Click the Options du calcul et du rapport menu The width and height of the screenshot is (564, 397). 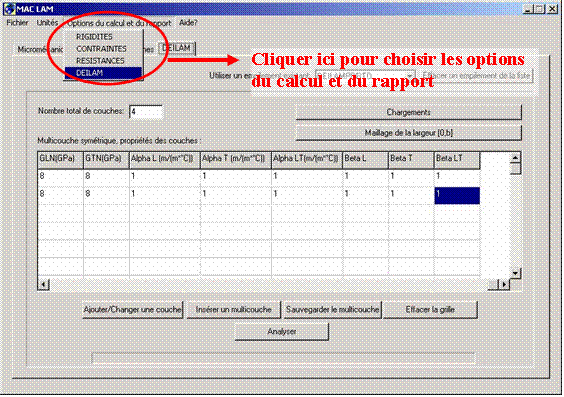pos(119,23)
